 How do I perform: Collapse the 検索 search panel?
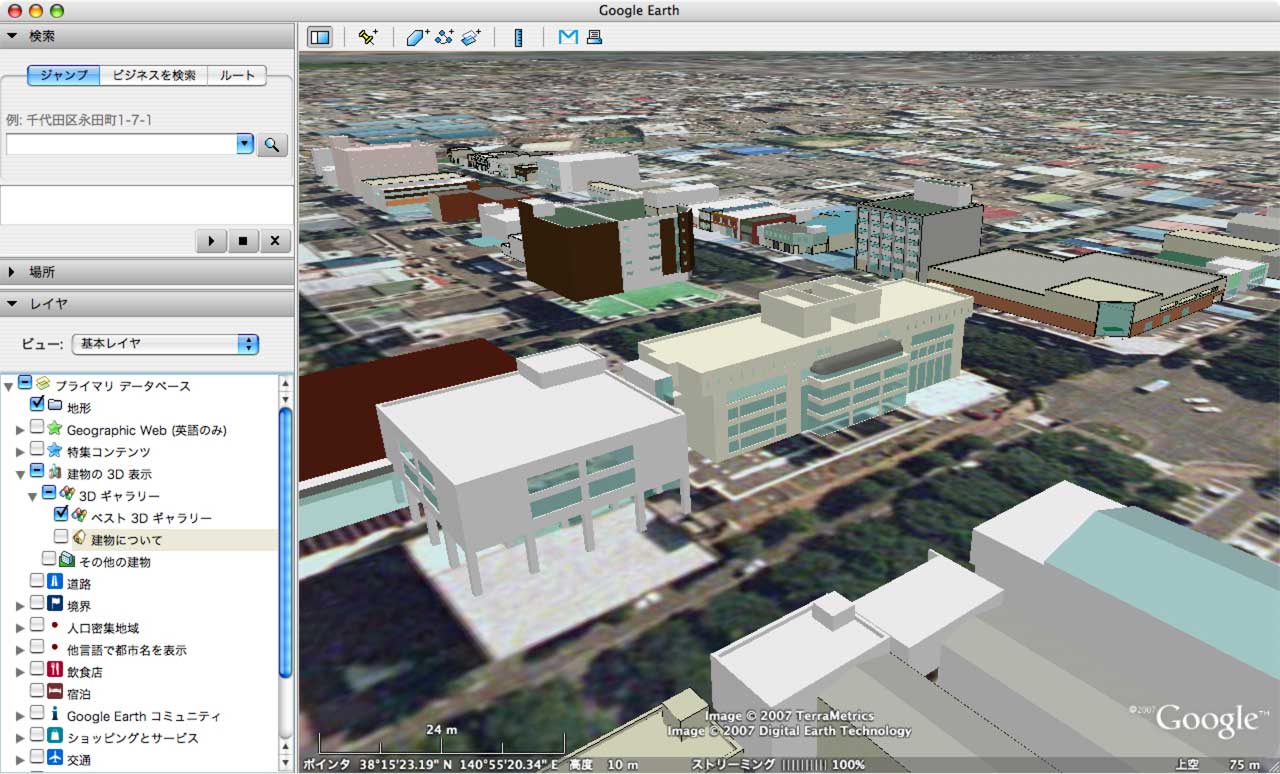[12, 35]
